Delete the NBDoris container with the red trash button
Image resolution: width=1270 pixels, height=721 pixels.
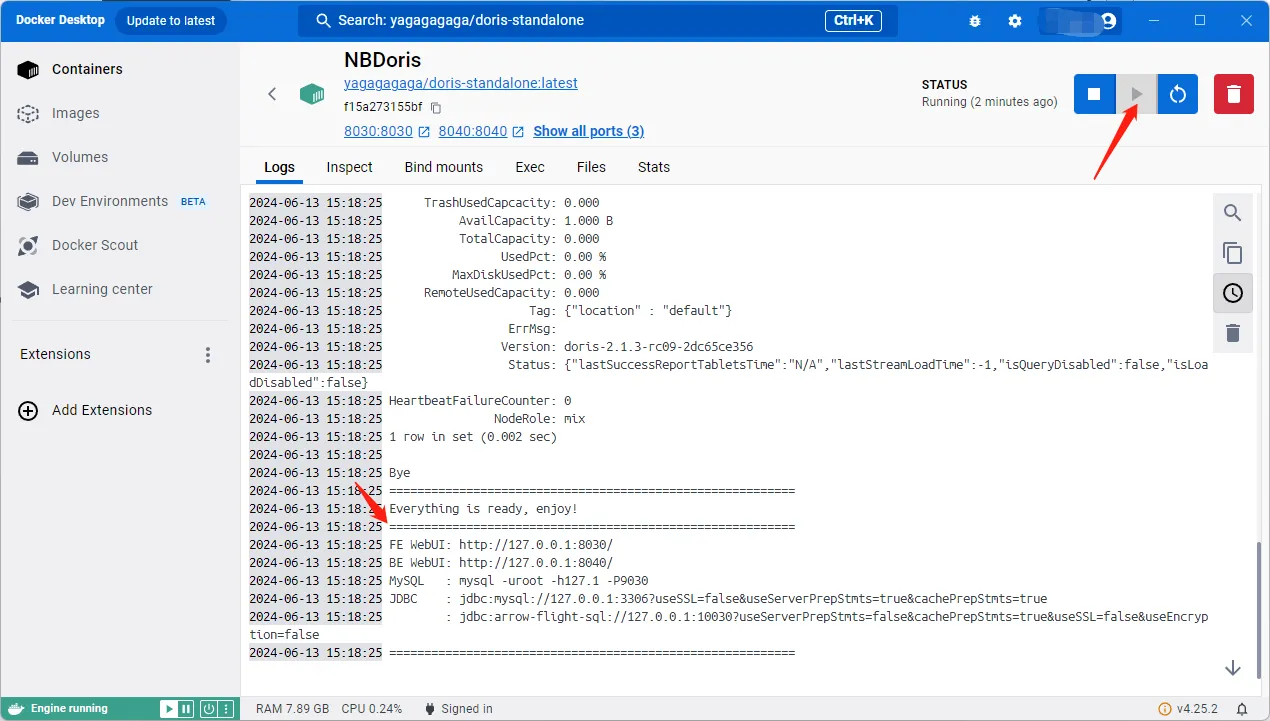(x=1234, y=94)
